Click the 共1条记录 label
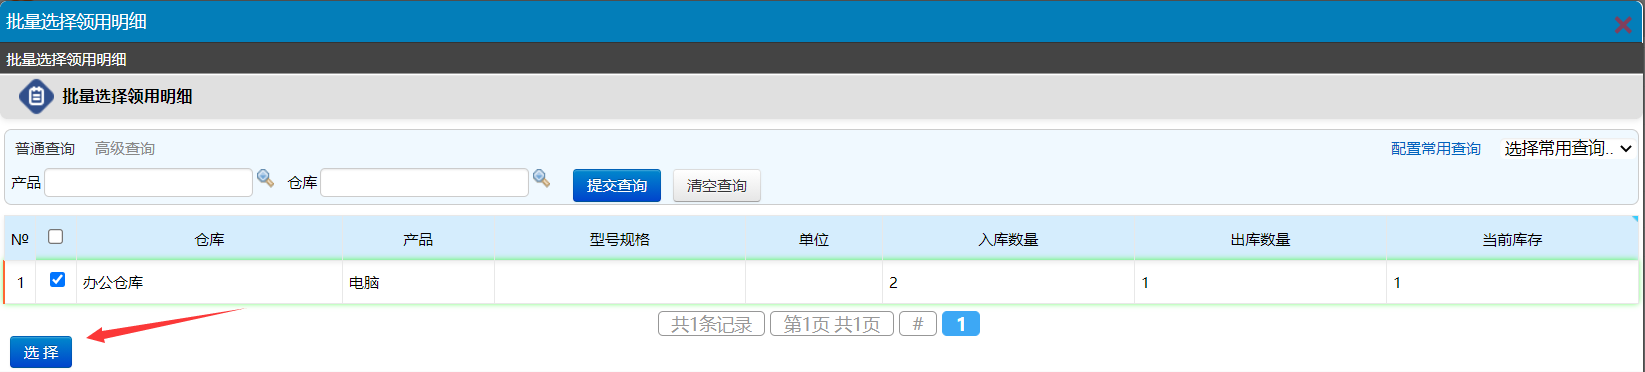Screen dimensions: 1645x372 711,324
